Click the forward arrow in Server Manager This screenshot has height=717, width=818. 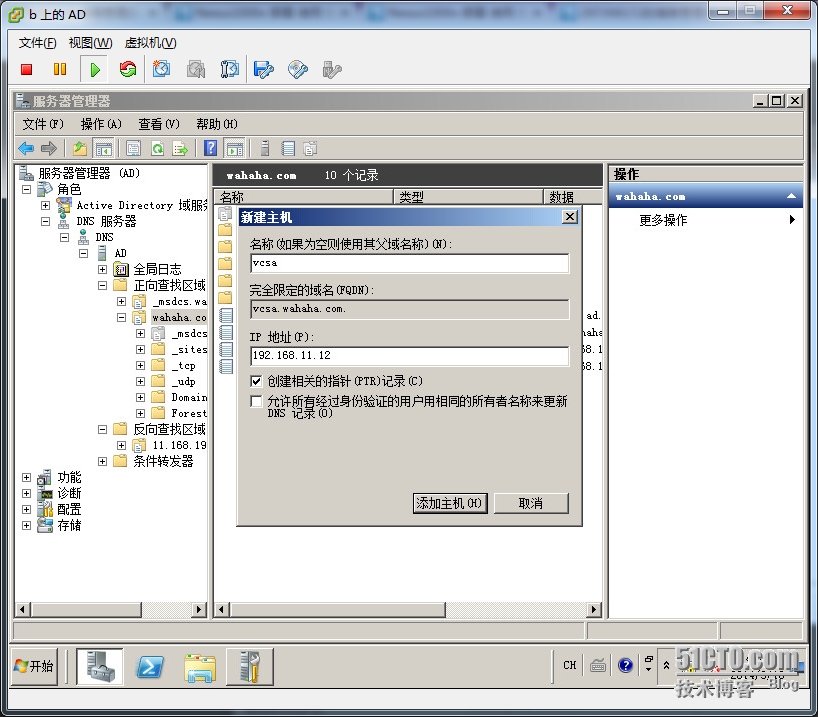coord(49,149)
